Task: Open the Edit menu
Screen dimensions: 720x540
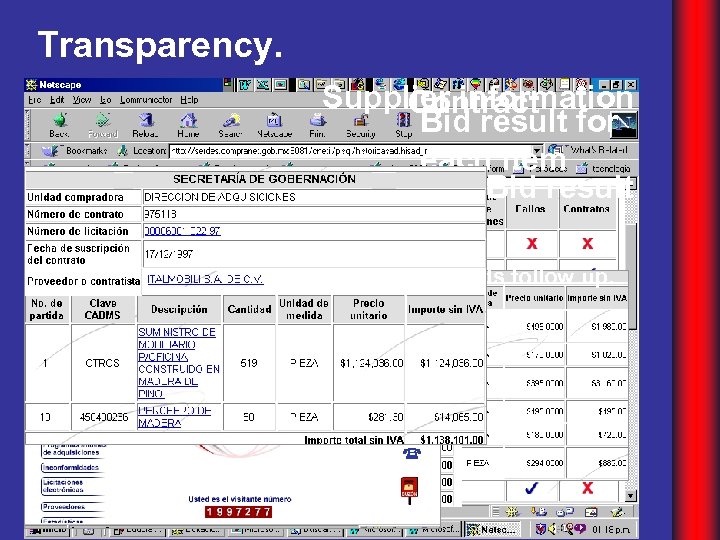Action: coord(57,100)
